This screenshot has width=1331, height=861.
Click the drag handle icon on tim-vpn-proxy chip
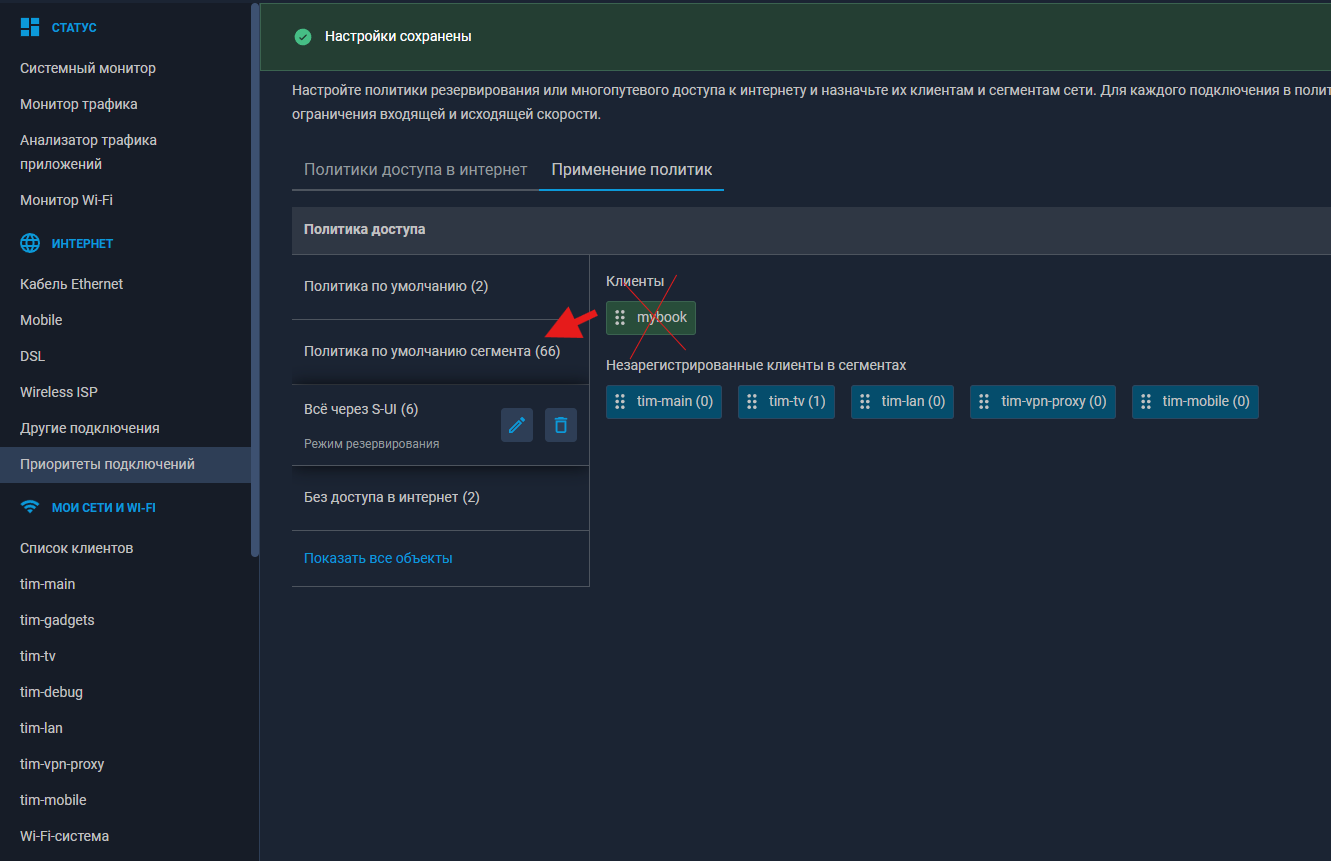984,402
